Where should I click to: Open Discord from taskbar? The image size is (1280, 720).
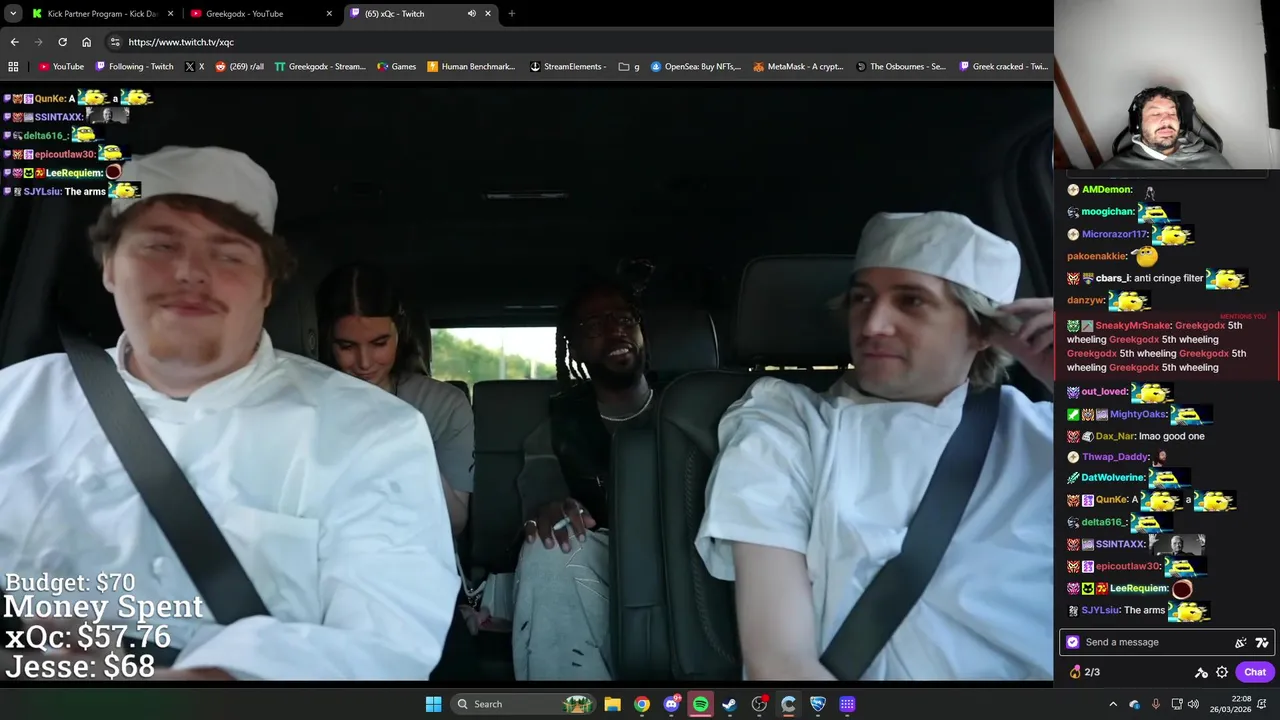point(671,704)
